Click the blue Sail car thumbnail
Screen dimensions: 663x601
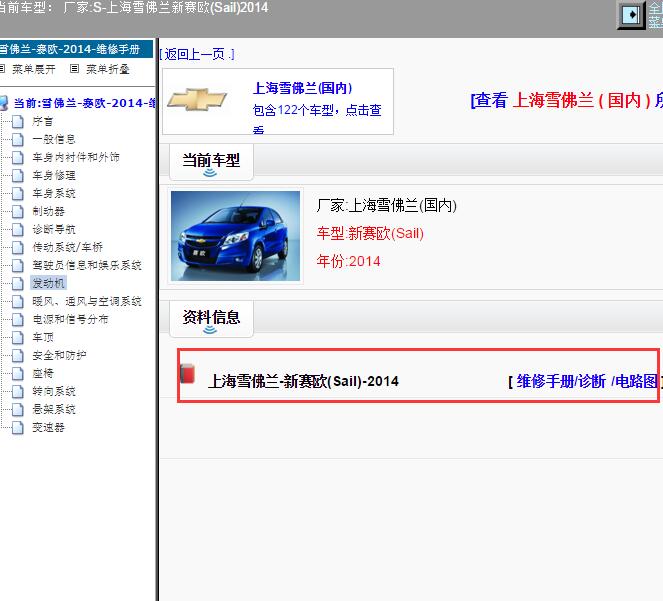click(x=236, y=236)
